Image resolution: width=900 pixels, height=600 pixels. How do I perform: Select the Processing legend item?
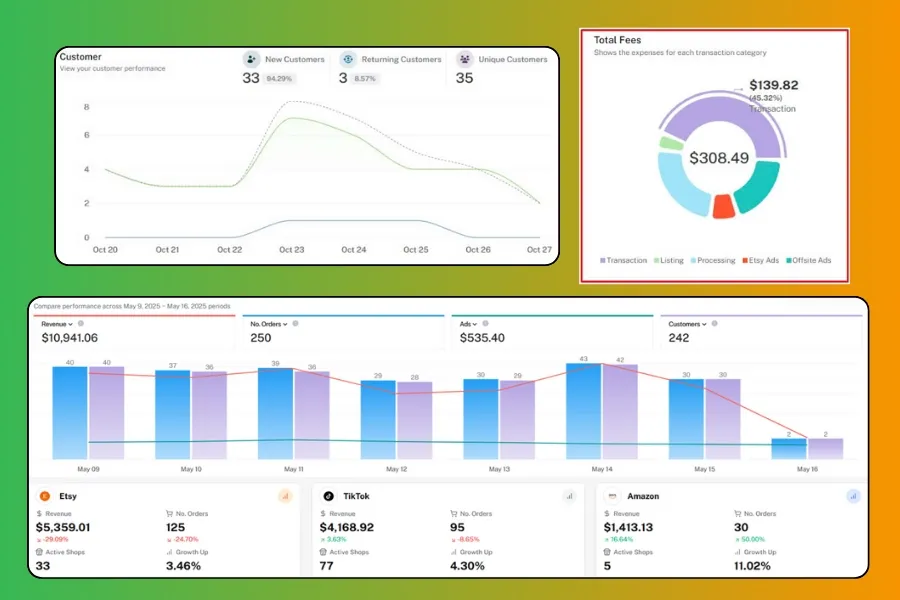tap(712, 261)
